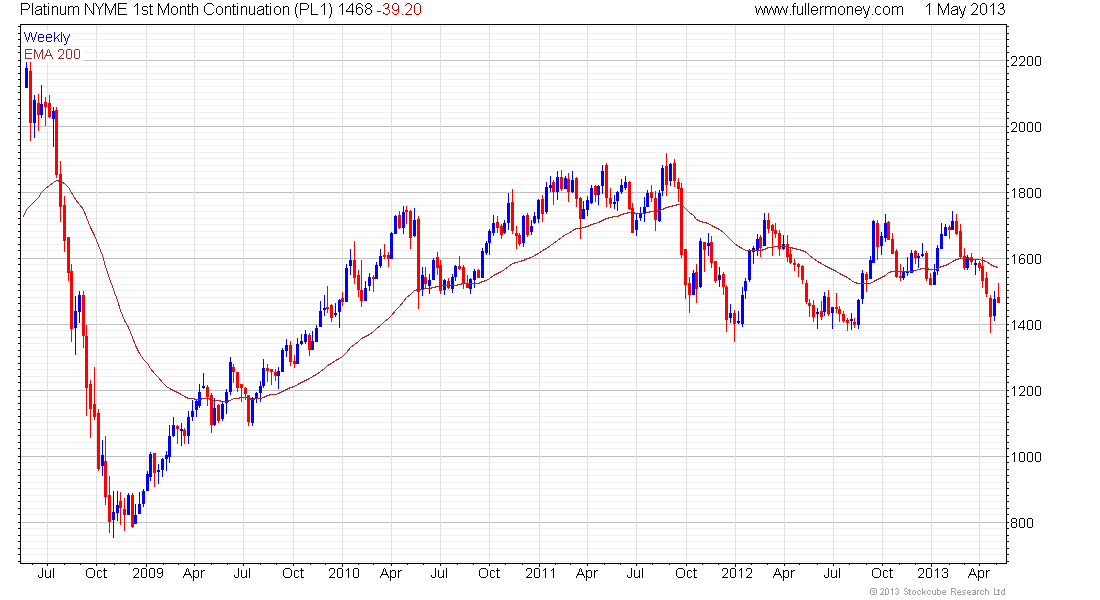Click the 1600 price axis label
This screenshot has height=600, width=1100.
click(1026, 259)
